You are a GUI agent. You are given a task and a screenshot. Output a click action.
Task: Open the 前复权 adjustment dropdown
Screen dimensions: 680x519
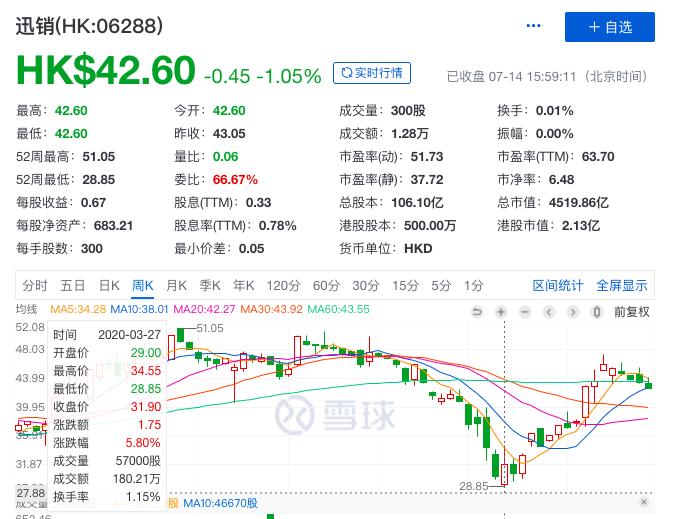631,311
